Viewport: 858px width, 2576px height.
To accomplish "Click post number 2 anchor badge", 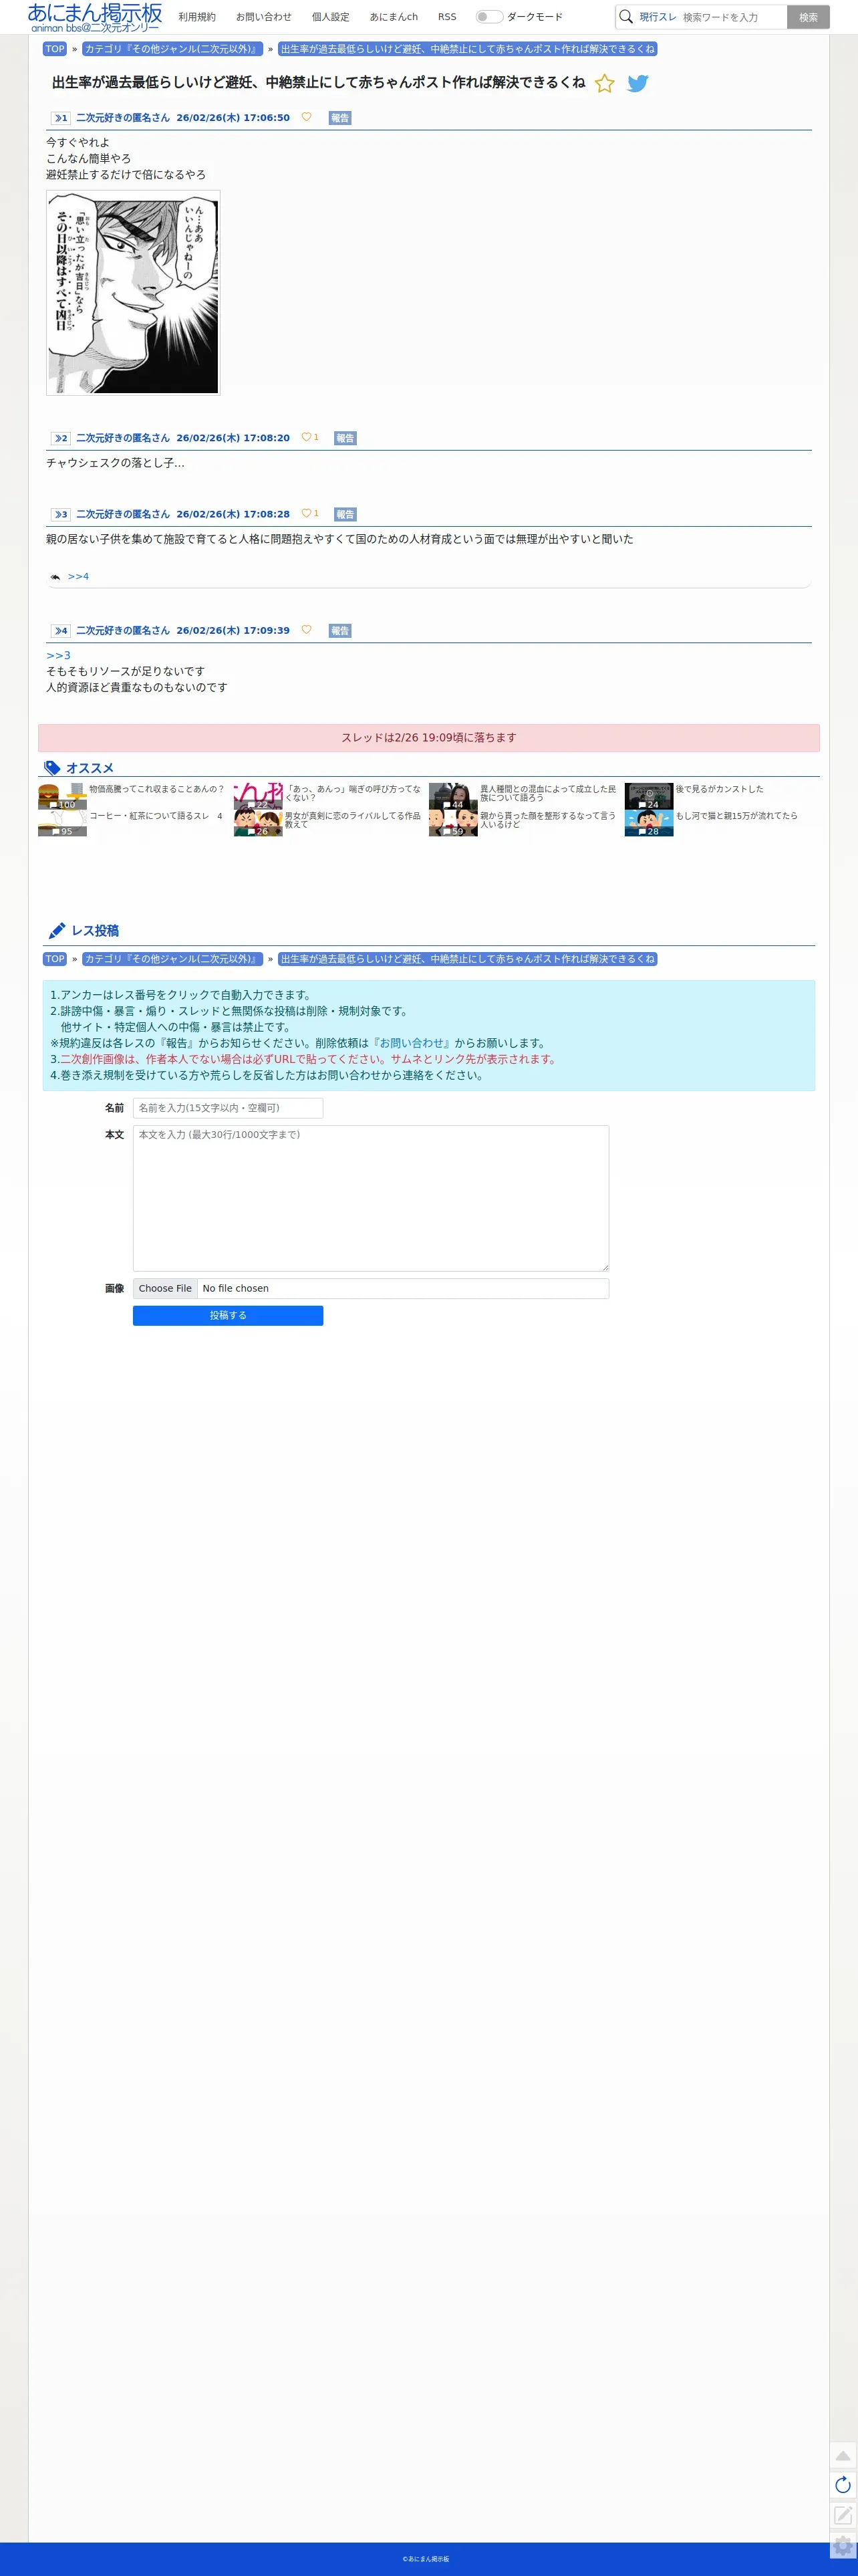I will point(61,438).
